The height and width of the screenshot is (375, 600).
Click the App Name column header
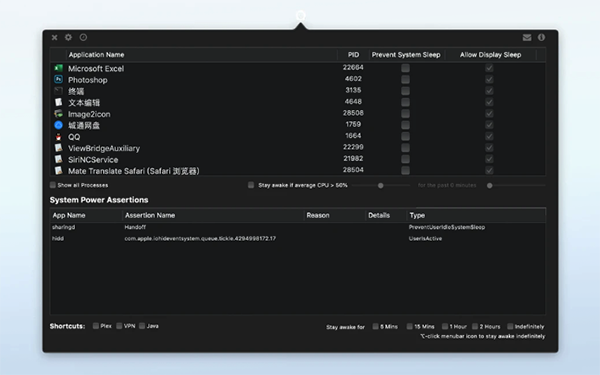[69, 215]
